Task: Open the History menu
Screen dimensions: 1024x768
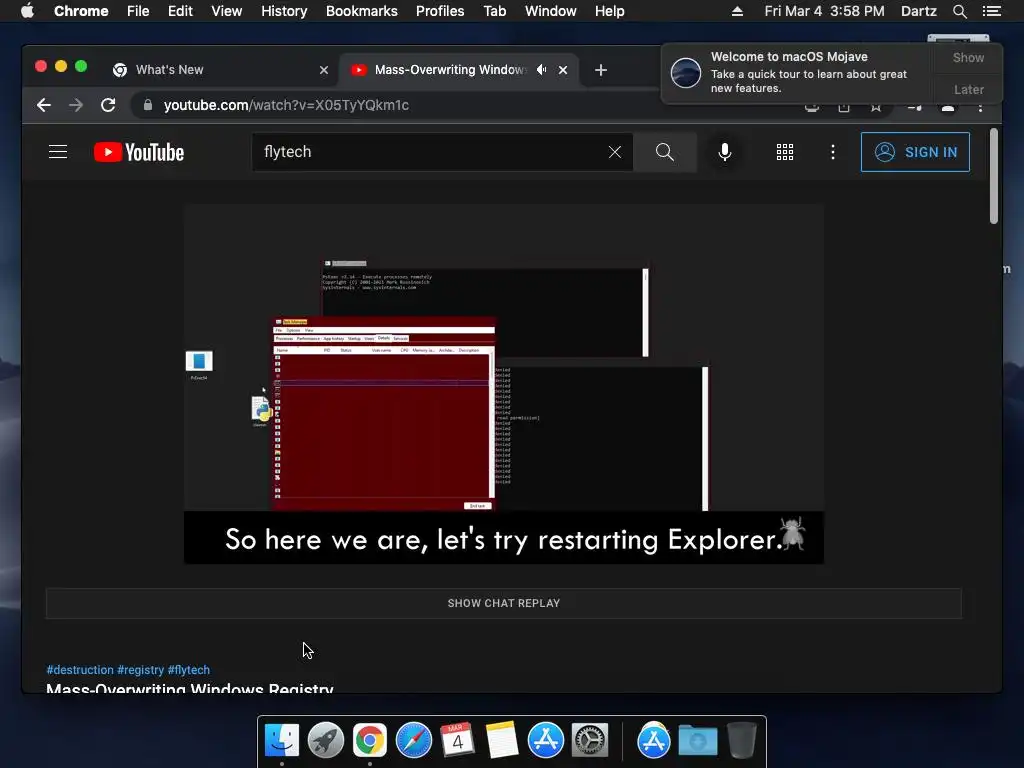Action: 284,11
